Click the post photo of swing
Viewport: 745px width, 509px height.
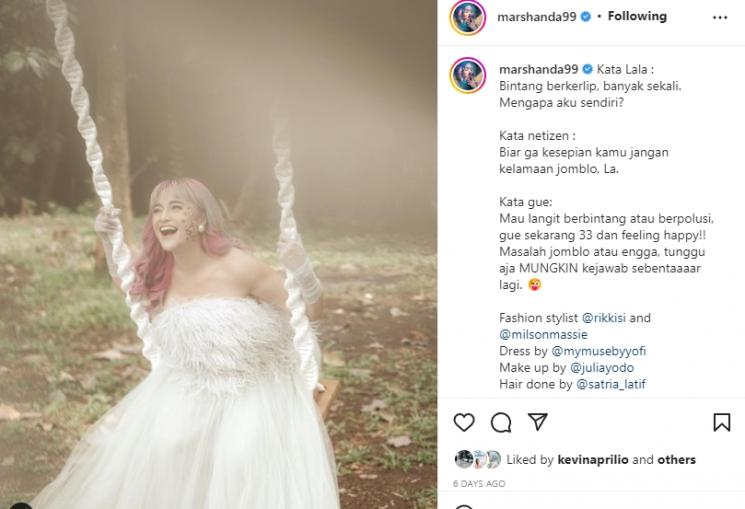(219, 254)
